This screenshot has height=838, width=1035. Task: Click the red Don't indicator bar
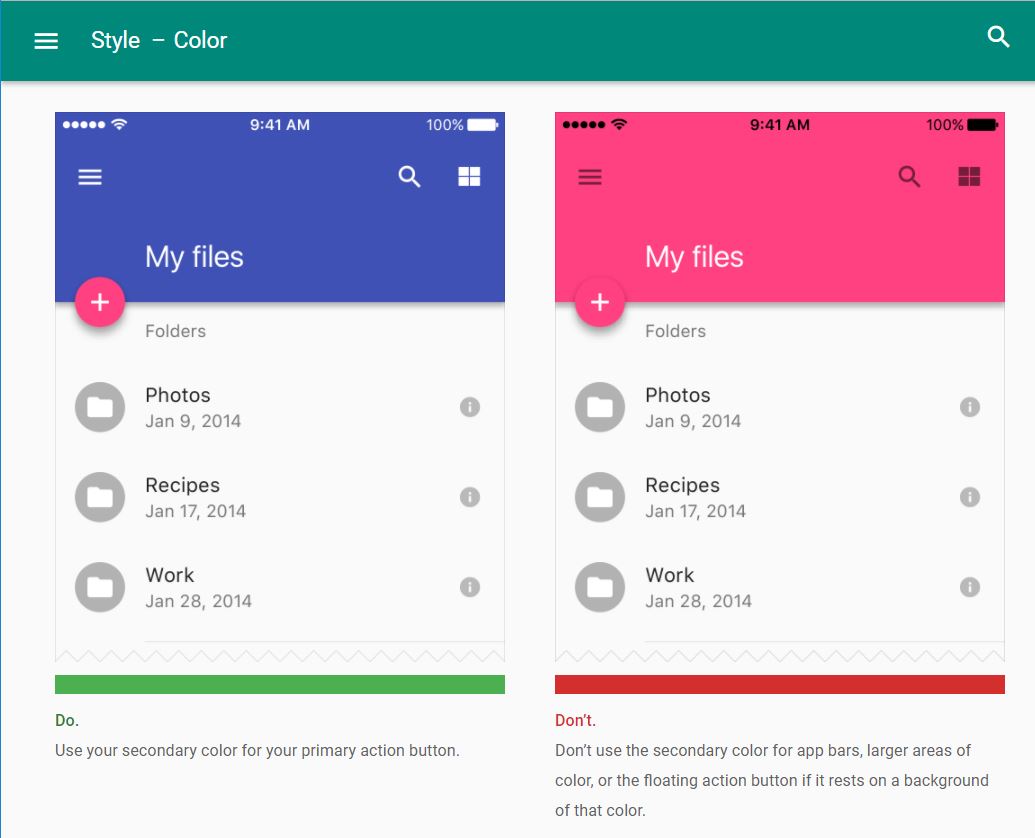coord(780,684)
